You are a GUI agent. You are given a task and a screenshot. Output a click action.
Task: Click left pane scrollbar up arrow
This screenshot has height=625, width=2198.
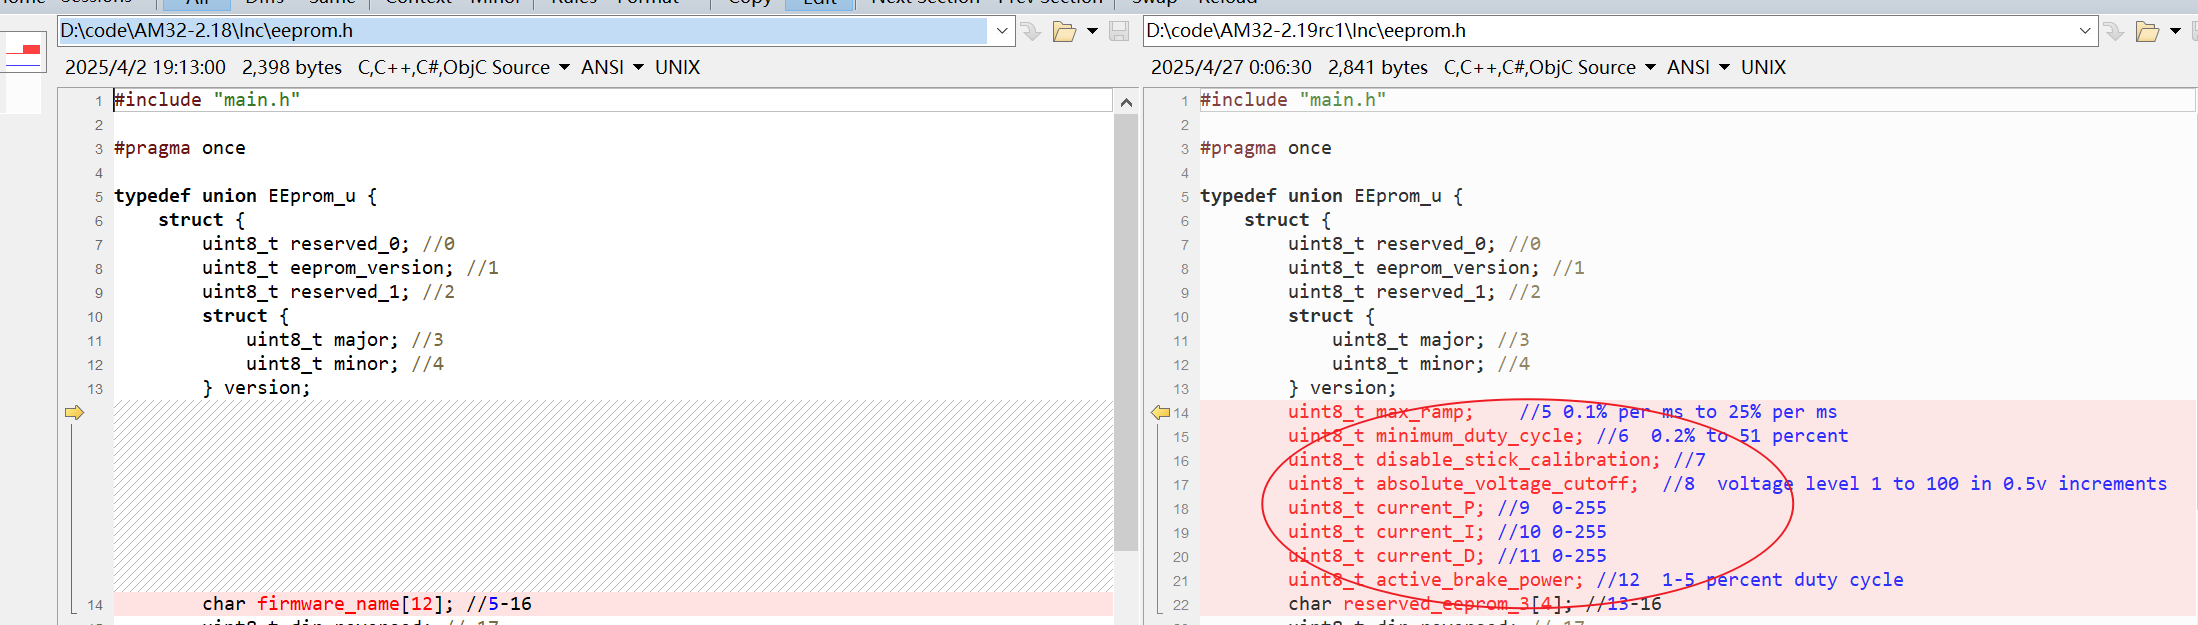(x=1126, y=102)
